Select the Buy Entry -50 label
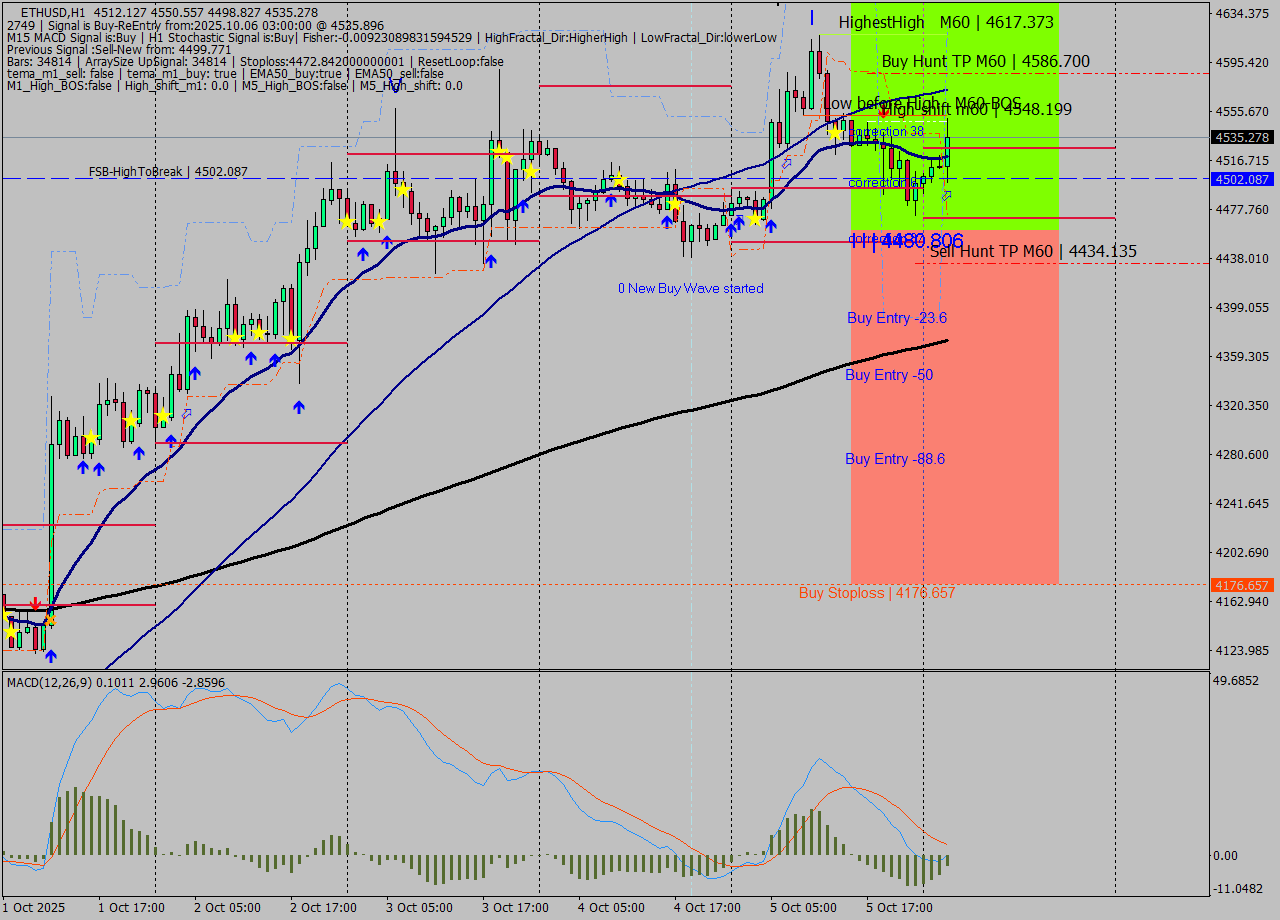The image size is (1280, 920). click(888, 375)
